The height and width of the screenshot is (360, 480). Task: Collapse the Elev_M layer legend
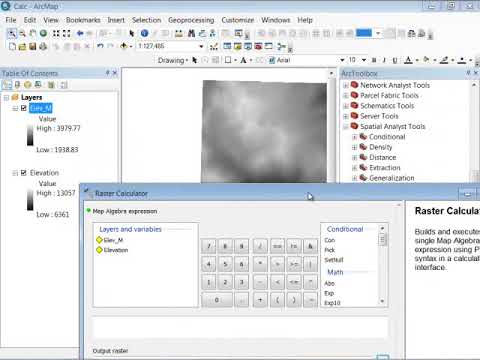click(15, 108)
